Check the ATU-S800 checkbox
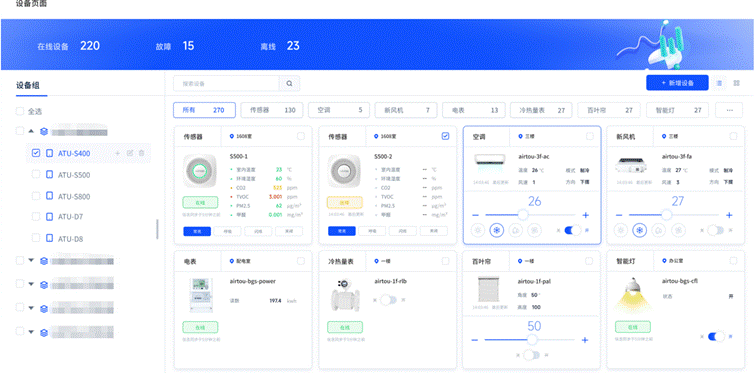This screenshot has width=755, height=373. click(x=36, y=196)
